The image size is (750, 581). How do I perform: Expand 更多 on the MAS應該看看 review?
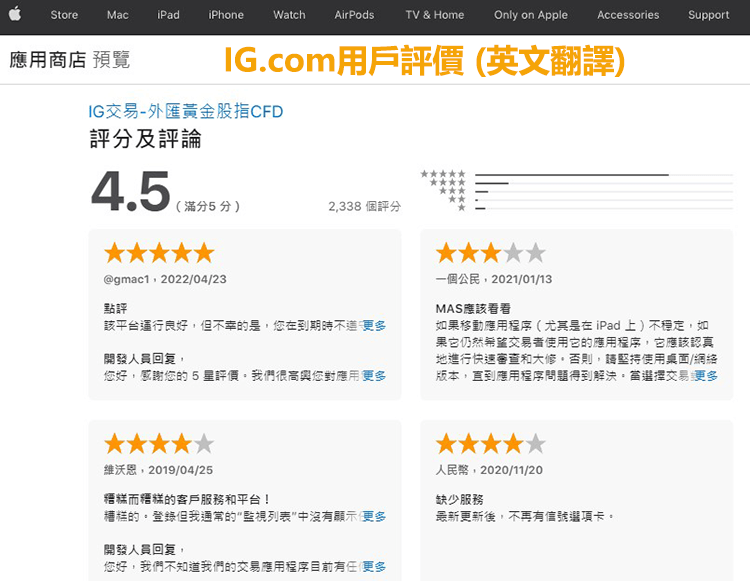tap(706, 376)
